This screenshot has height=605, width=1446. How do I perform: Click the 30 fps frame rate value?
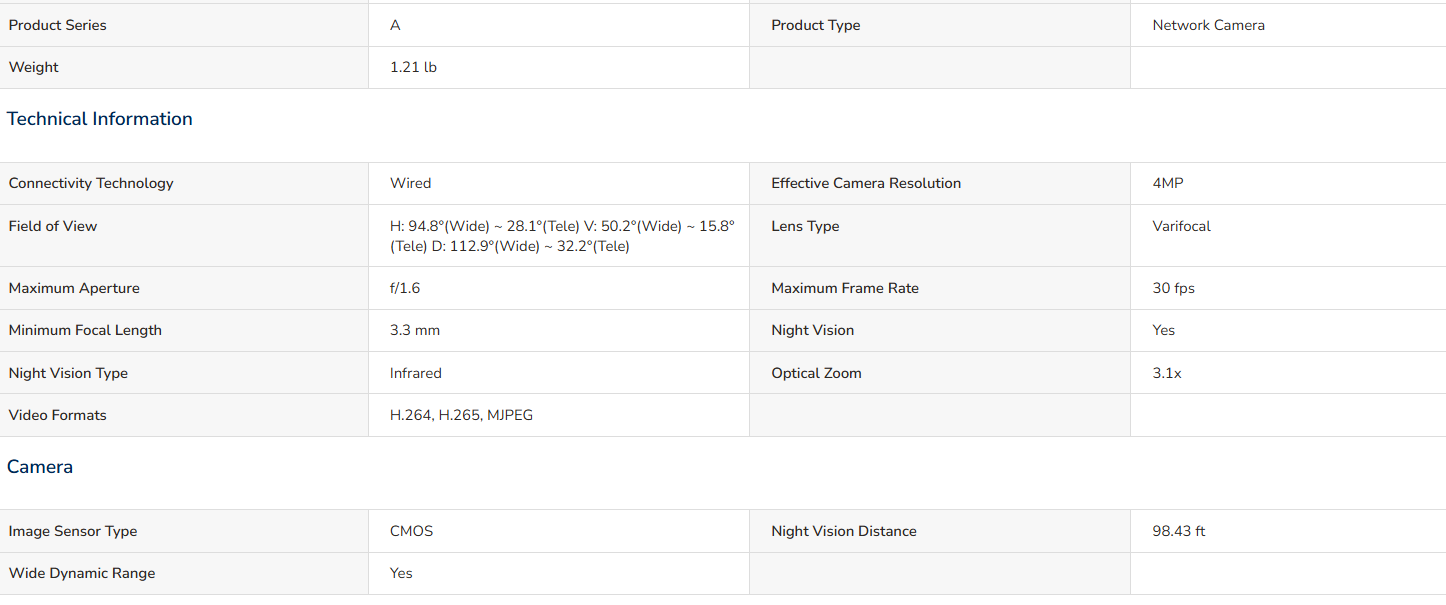1173,288
